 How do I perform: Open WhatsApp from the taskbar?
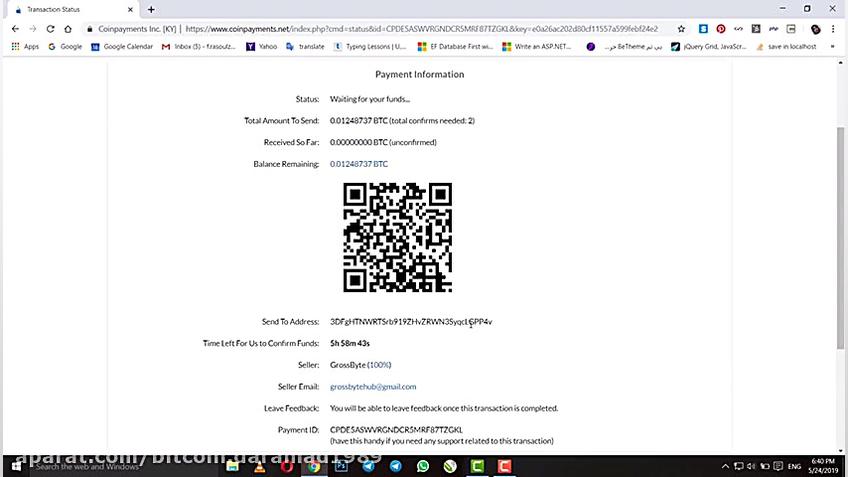pos(423,466)
